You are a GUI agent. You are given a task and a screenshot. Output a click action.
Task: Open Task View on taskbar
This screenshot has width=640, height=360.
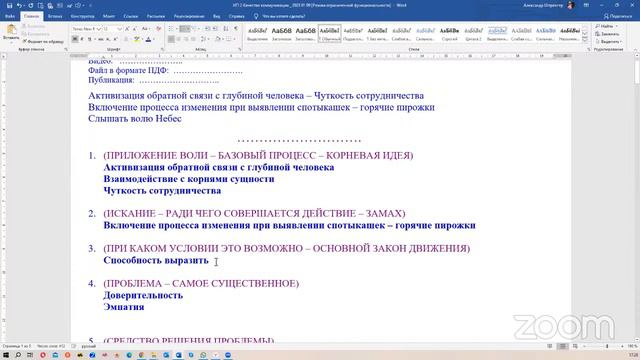coord(30,355)
